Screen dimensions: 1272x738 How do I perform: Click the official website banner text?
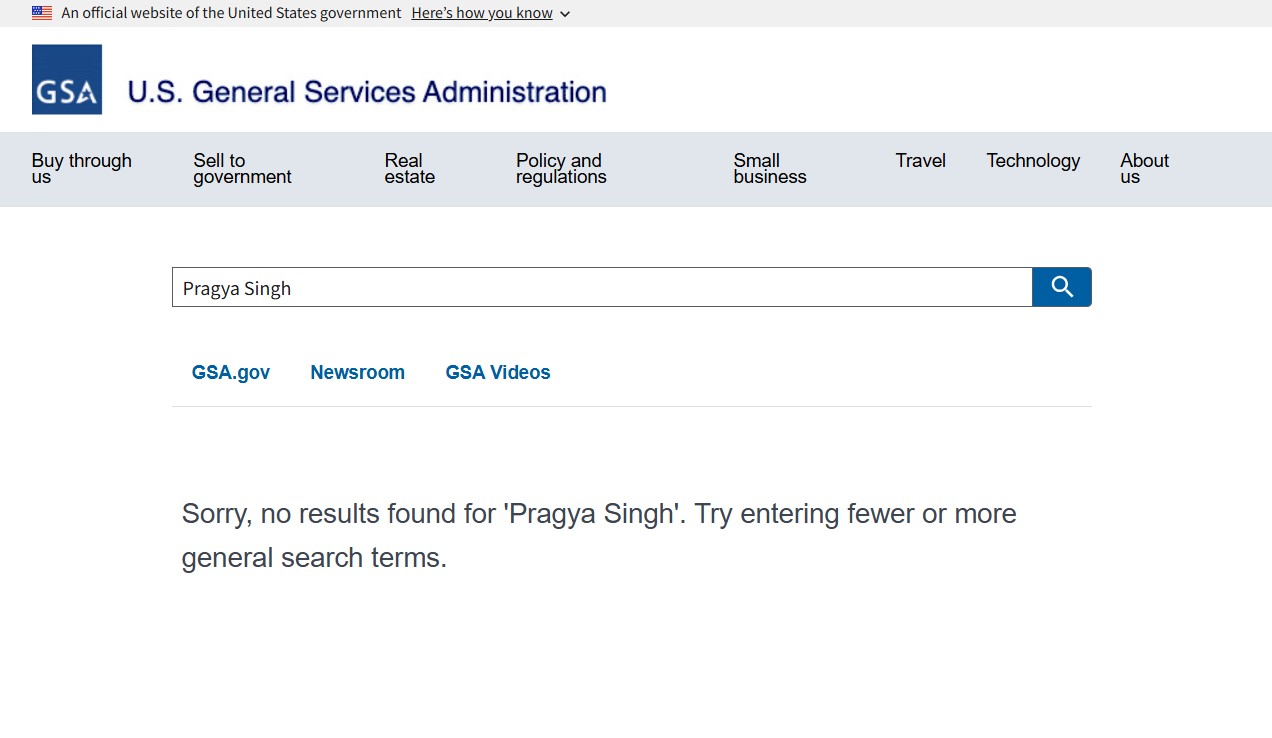[x=231, y=13]
